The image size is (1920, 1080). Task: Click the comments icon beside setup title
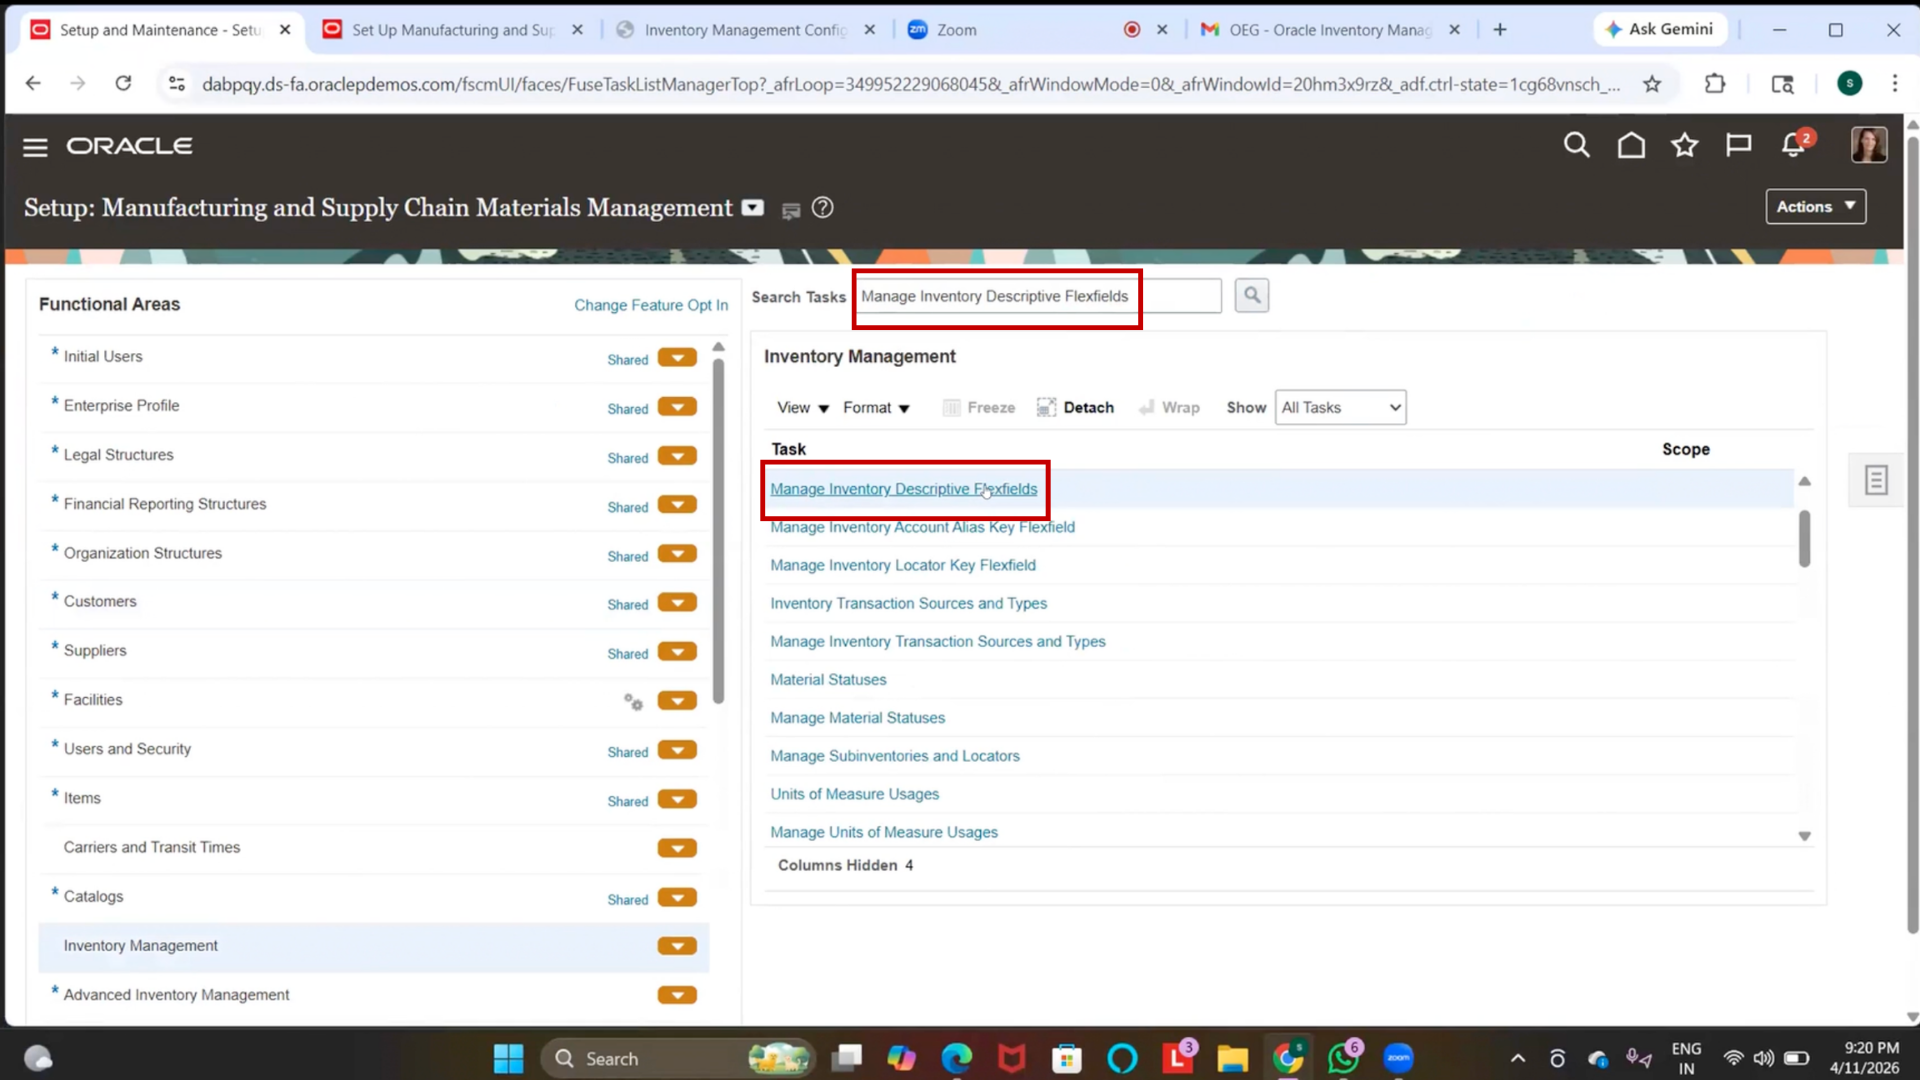[790, 210]
